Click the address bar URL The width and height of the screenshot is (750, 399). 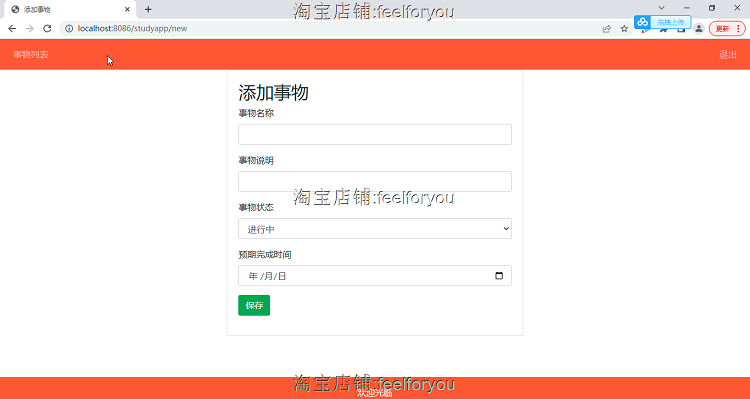[x=132, y=29]
